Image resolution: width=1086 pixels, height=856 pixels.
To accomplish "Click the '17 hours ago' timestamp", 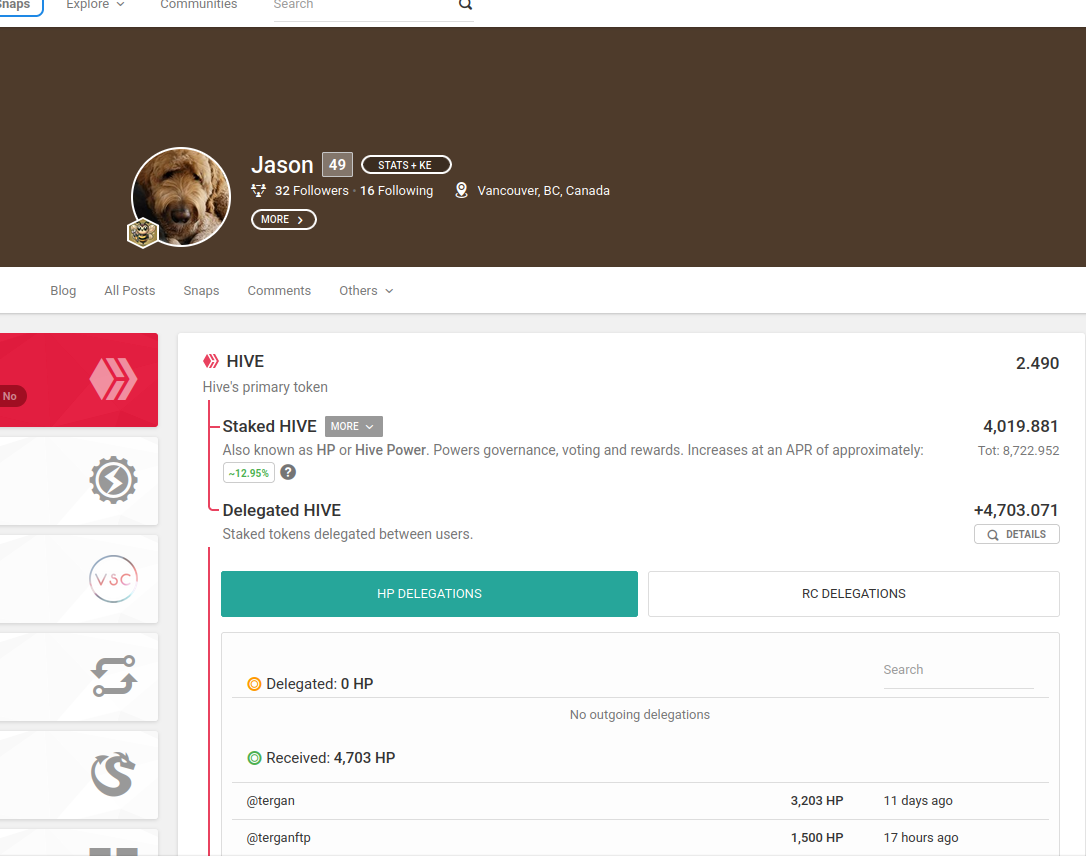I will (921, 838).
